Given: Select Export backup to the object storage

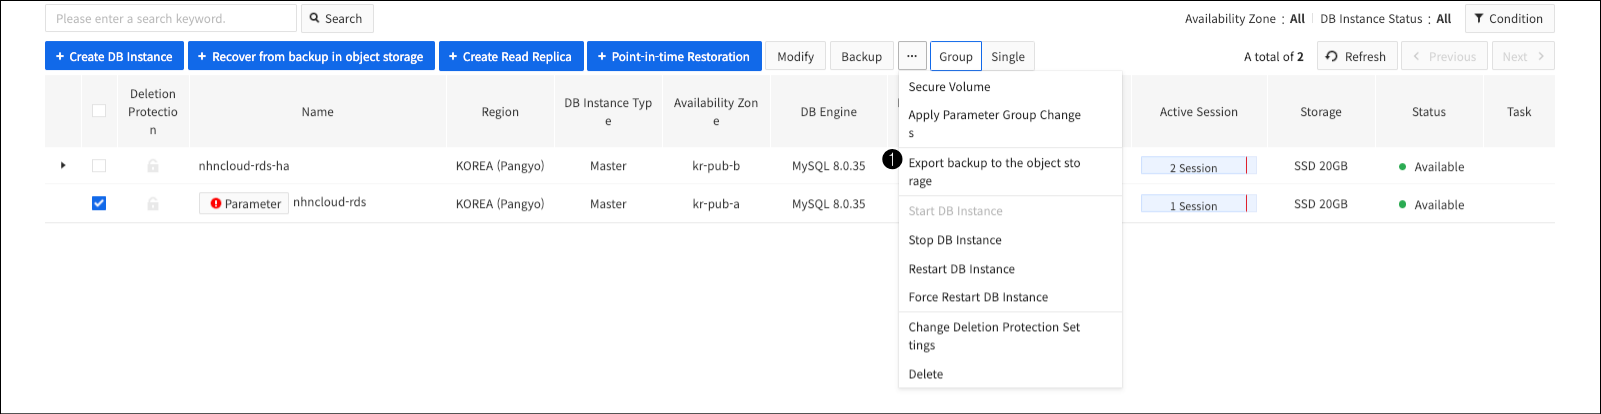Looking at the screenshot, I should click(x=993, y=171).
